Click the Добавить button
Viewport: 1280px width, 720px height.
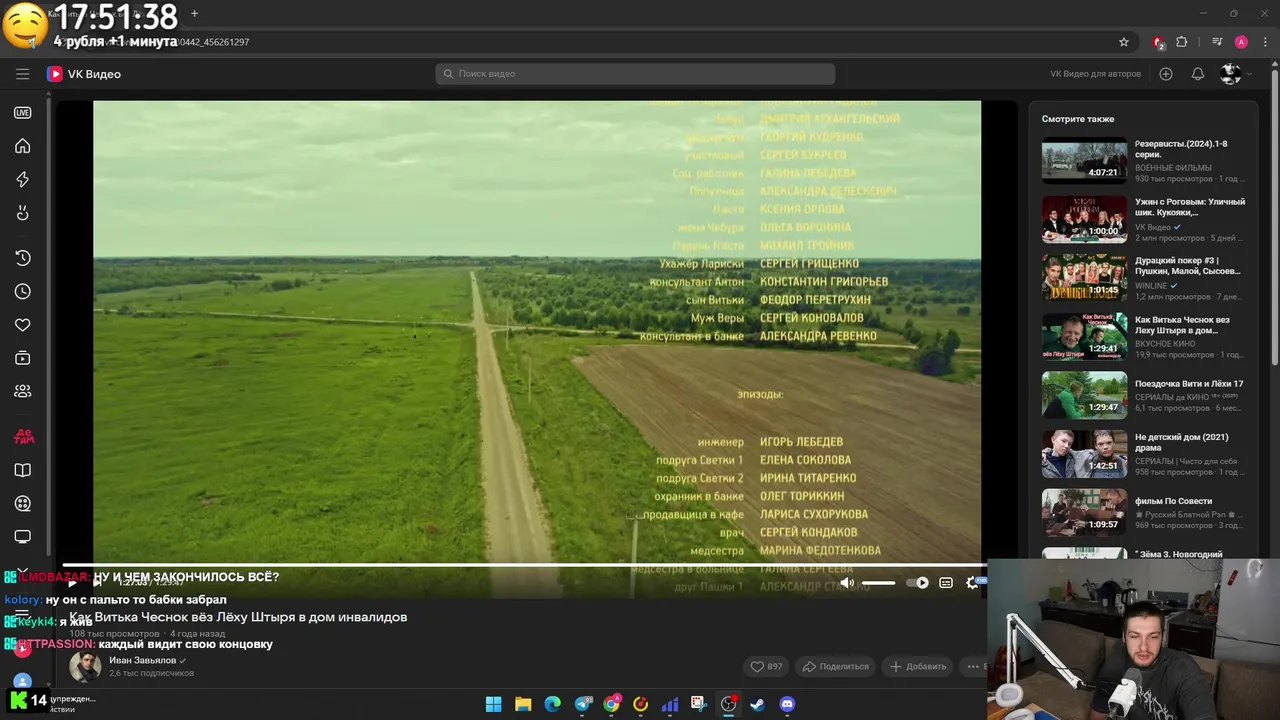point(918,666)
